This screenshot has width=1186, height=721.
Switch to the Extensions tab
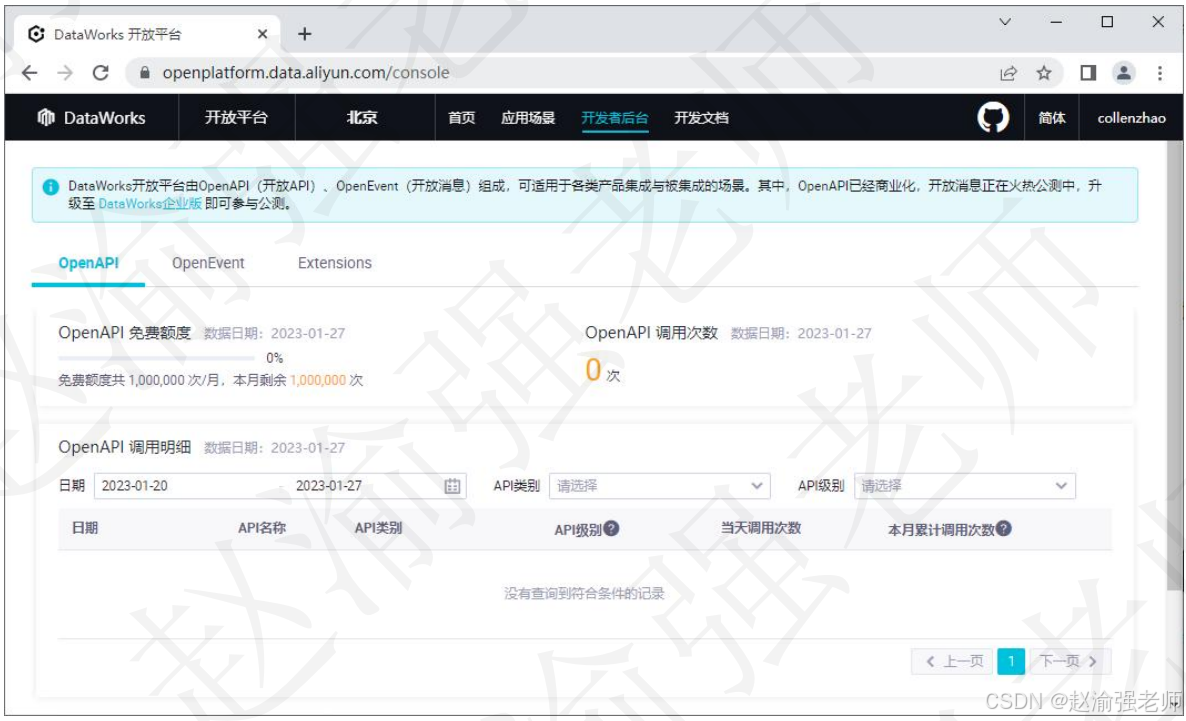point(335,263)
